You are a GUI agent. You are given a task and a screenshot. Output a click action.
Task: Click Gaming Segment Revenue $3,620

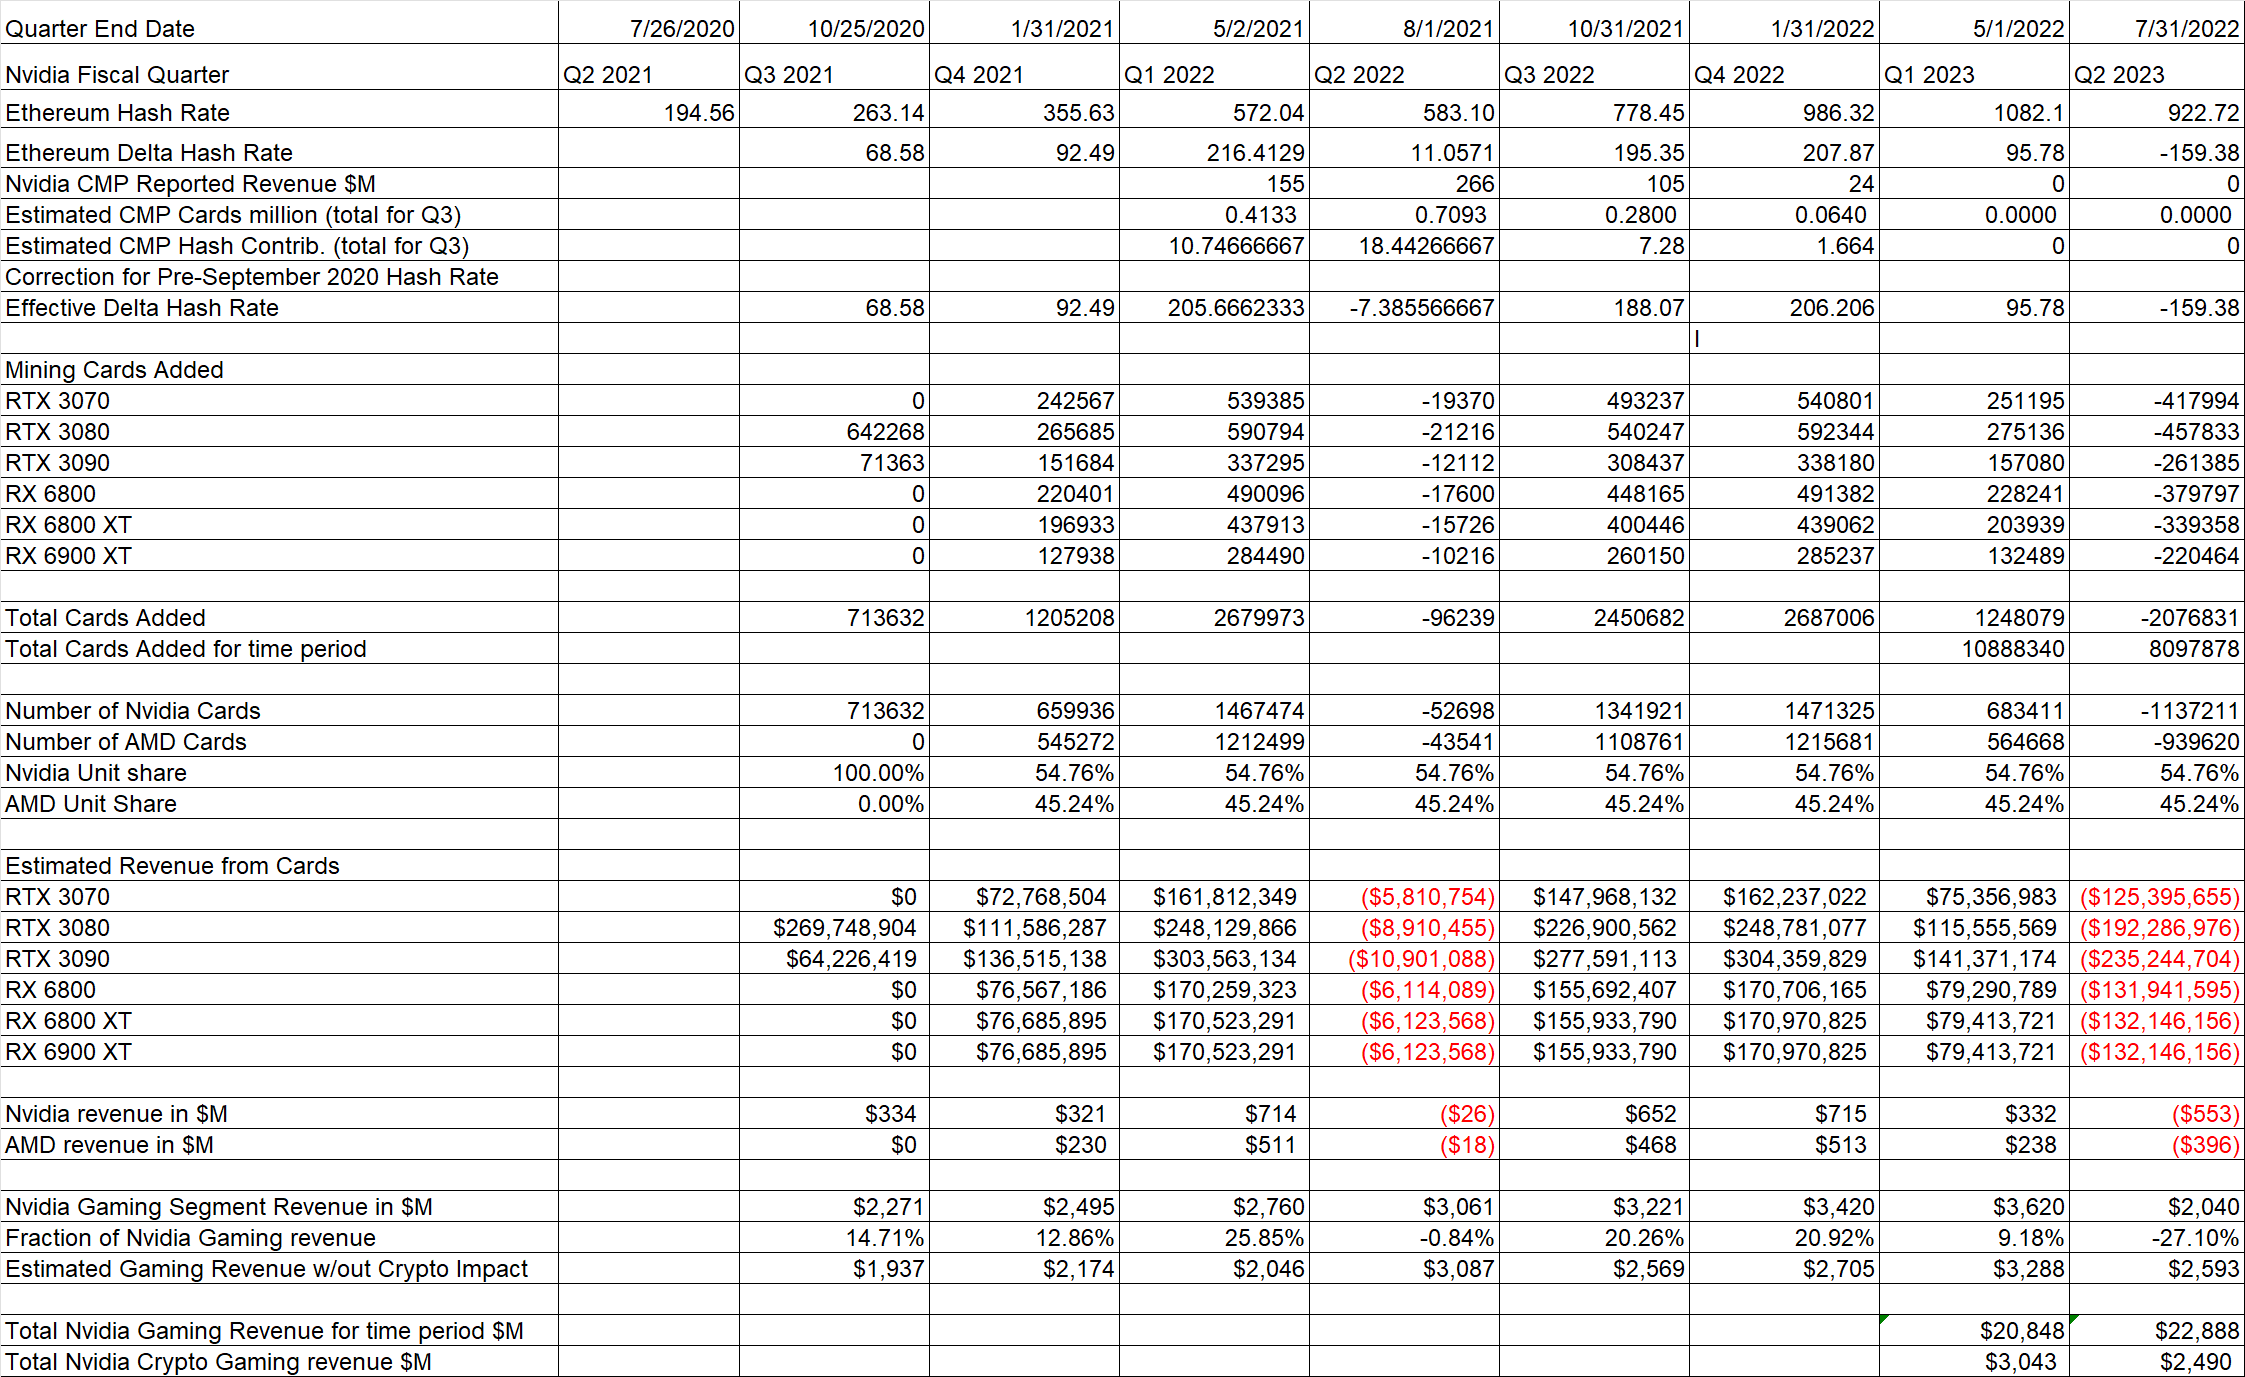pos(1974,1206)
